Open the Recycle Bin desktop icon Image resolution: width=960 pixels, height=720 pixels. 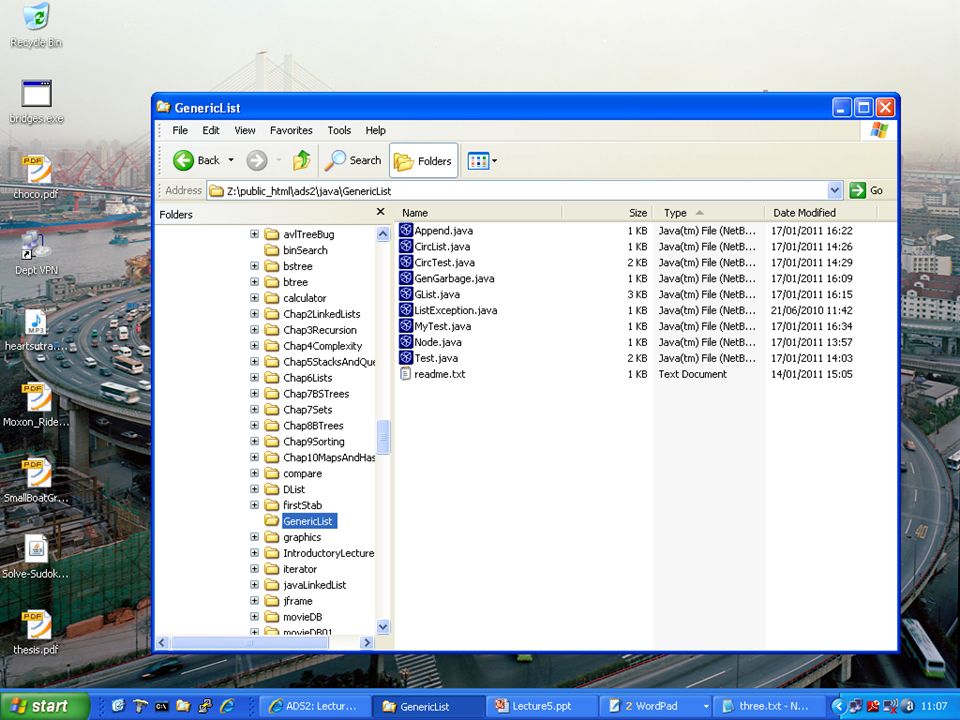36,25
